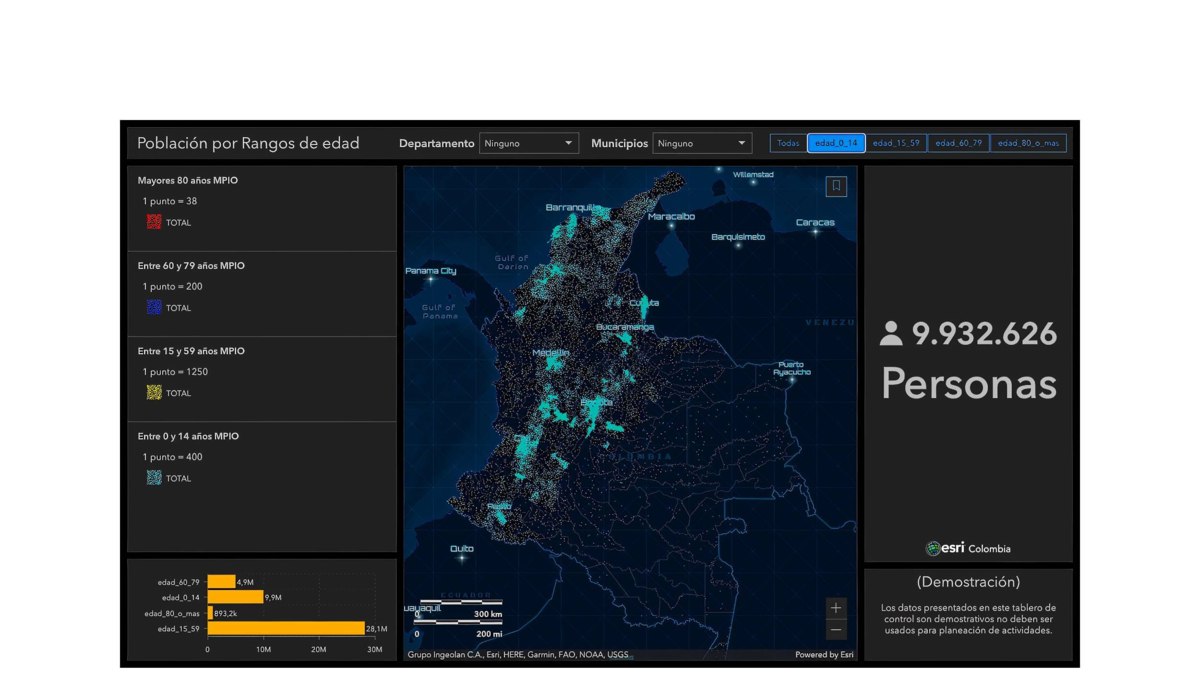Zoom in with the map plus button
1200x675 pixels.
[836, 608]
